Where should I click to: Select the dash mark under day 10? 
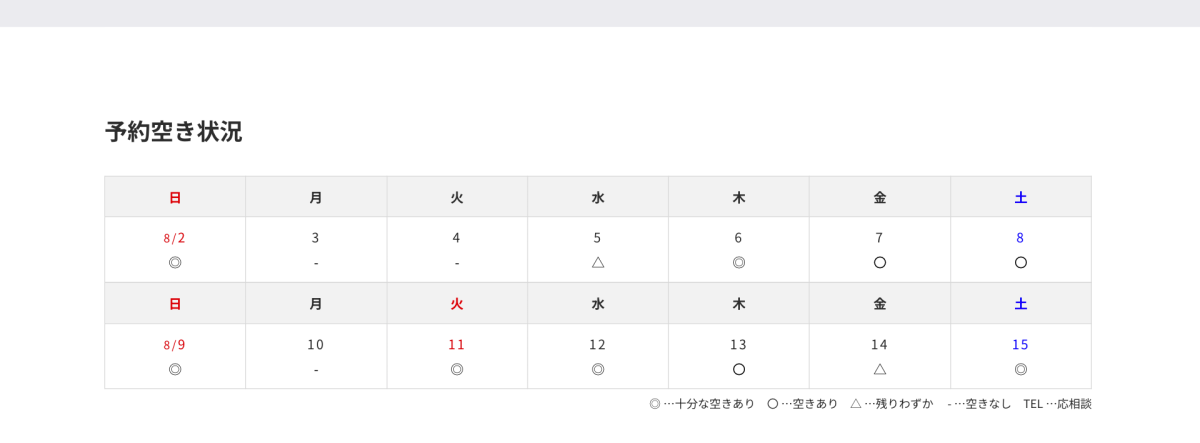coord(316,370)
